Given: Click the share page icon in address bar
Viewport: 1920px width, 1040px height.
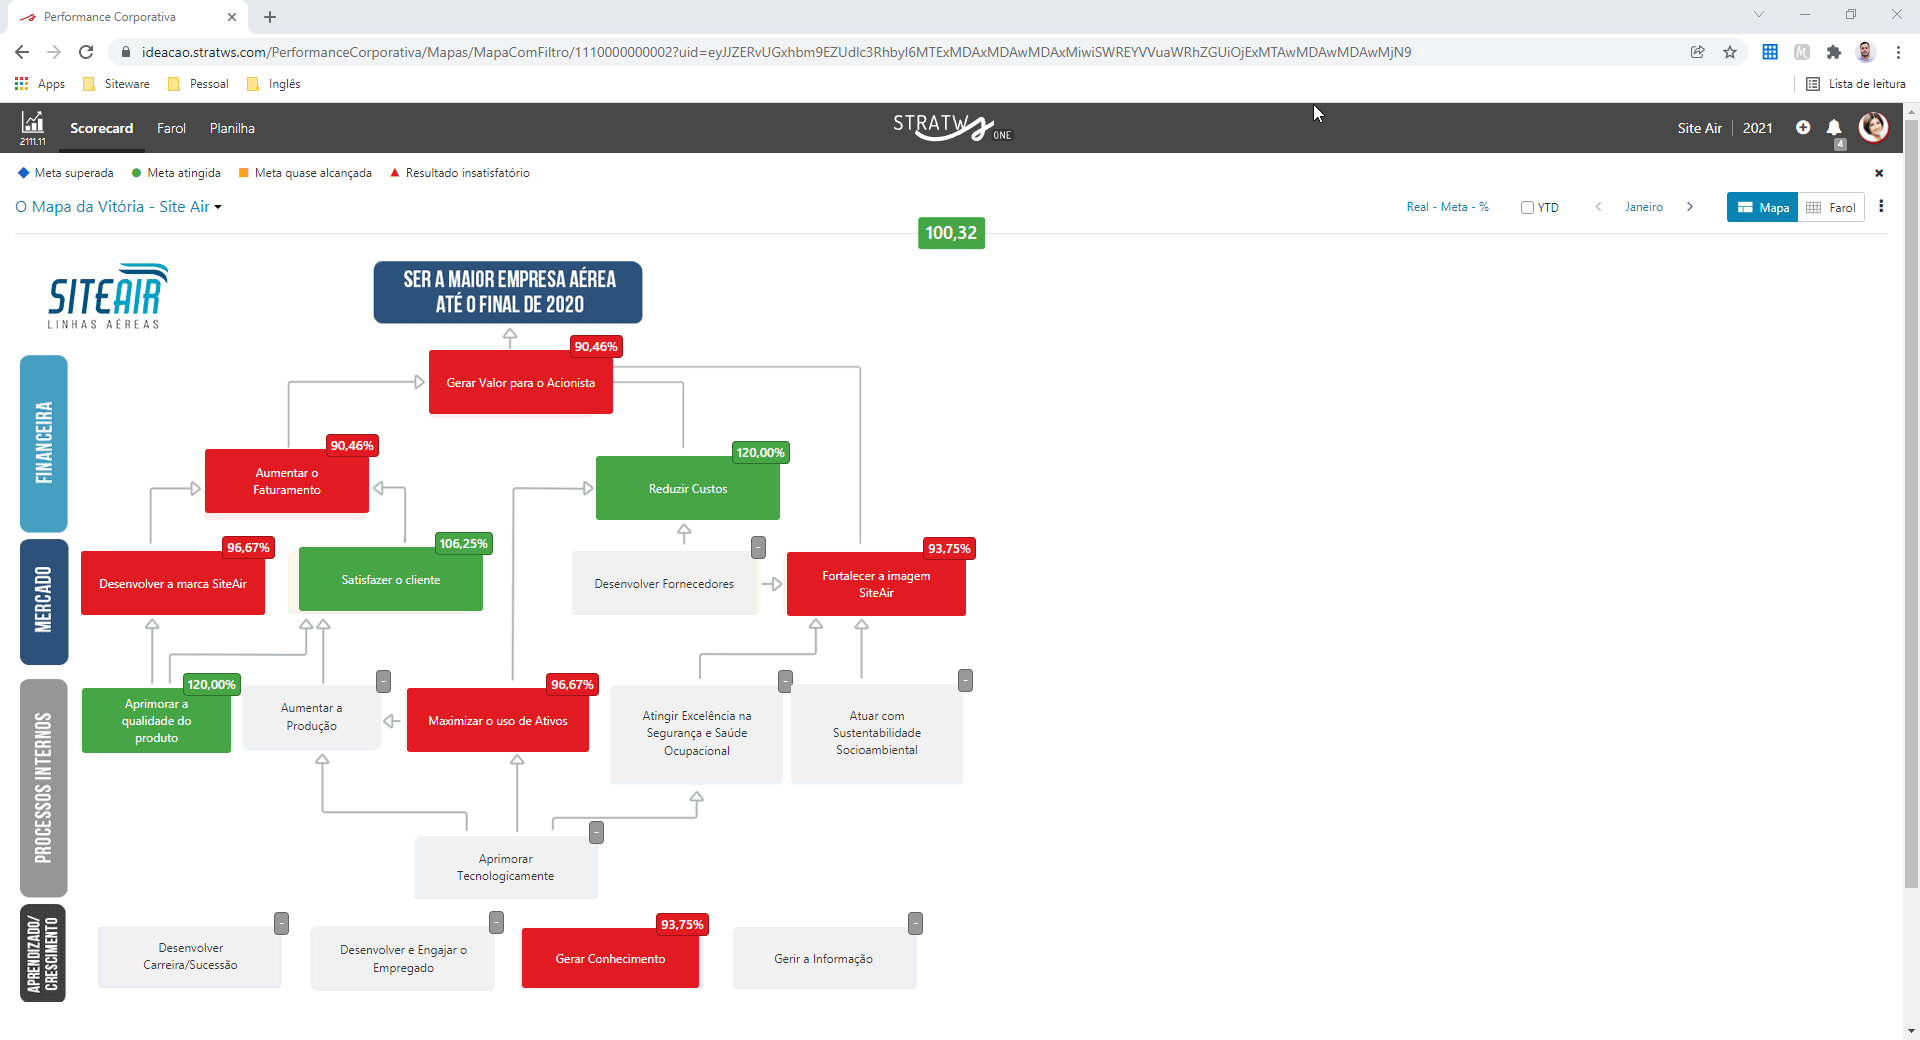Looking at the screenshot, I should 1698,52.
